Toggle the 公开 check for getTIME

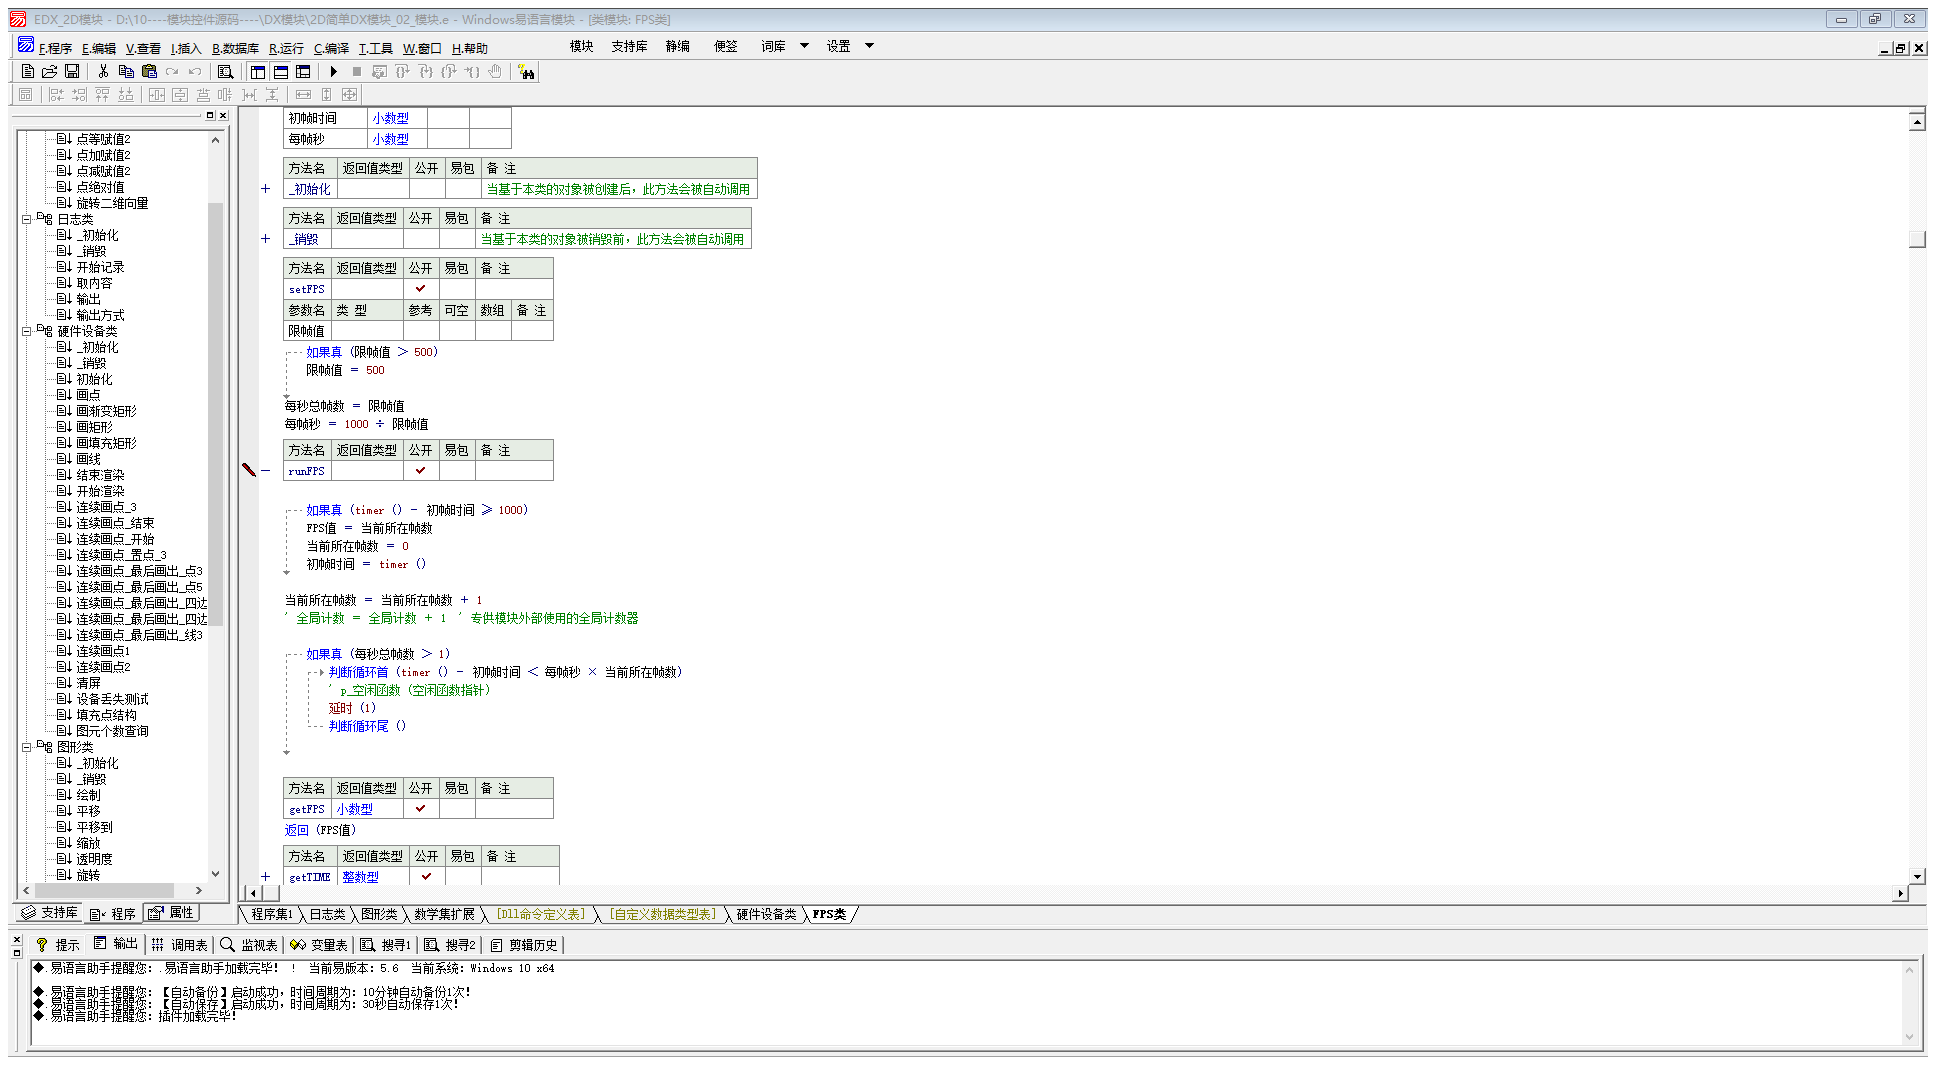coord(426,877)
